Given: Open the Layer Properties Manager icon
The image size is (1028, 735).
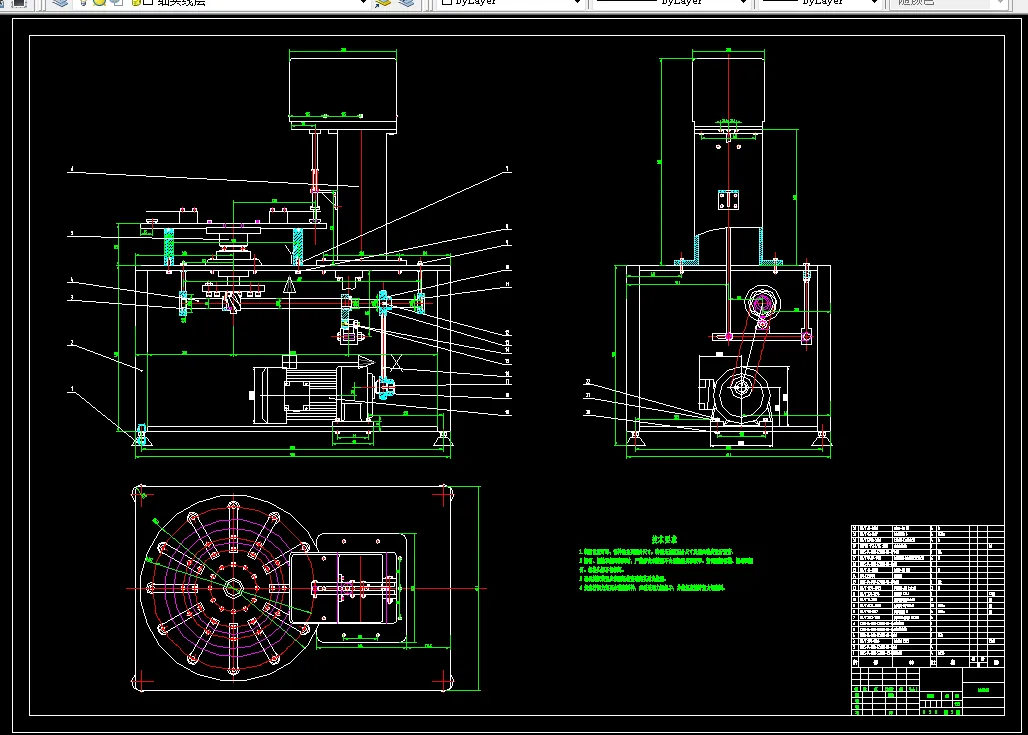Looking at the screenshot, I should tap(60, 3).
